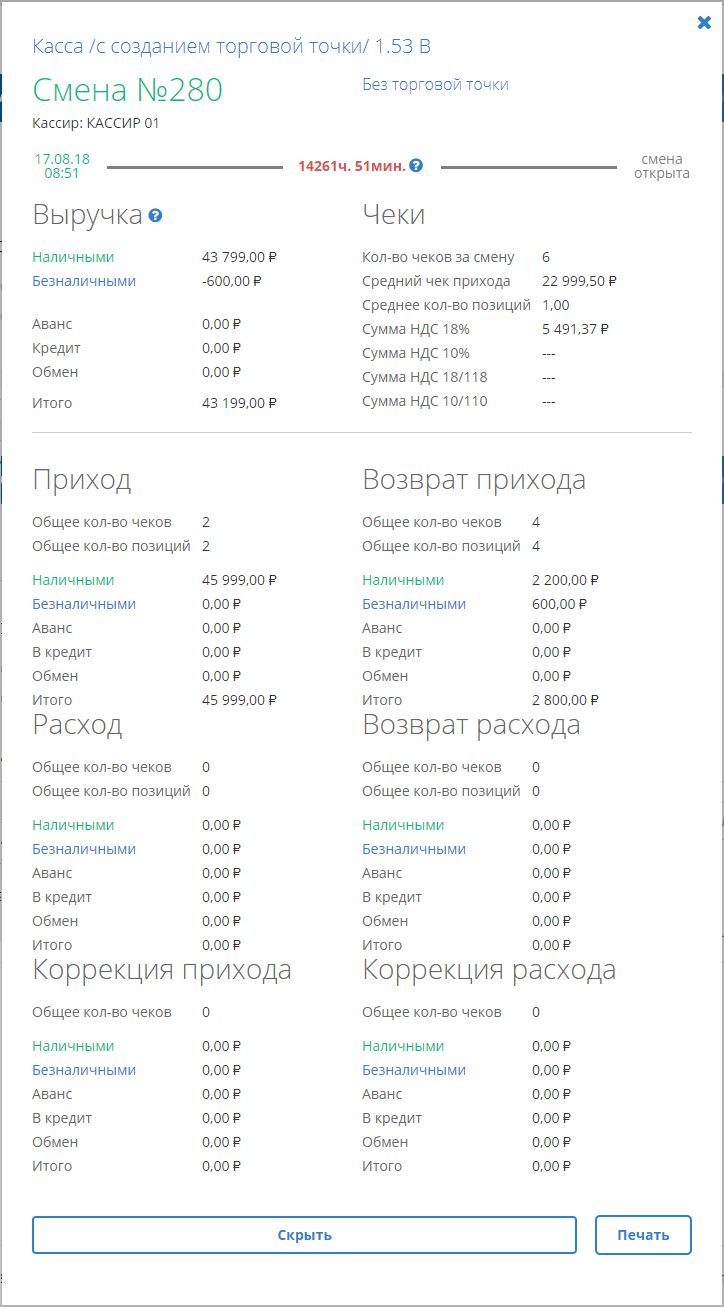Open Безналичными under Приход

click(84, 604)
